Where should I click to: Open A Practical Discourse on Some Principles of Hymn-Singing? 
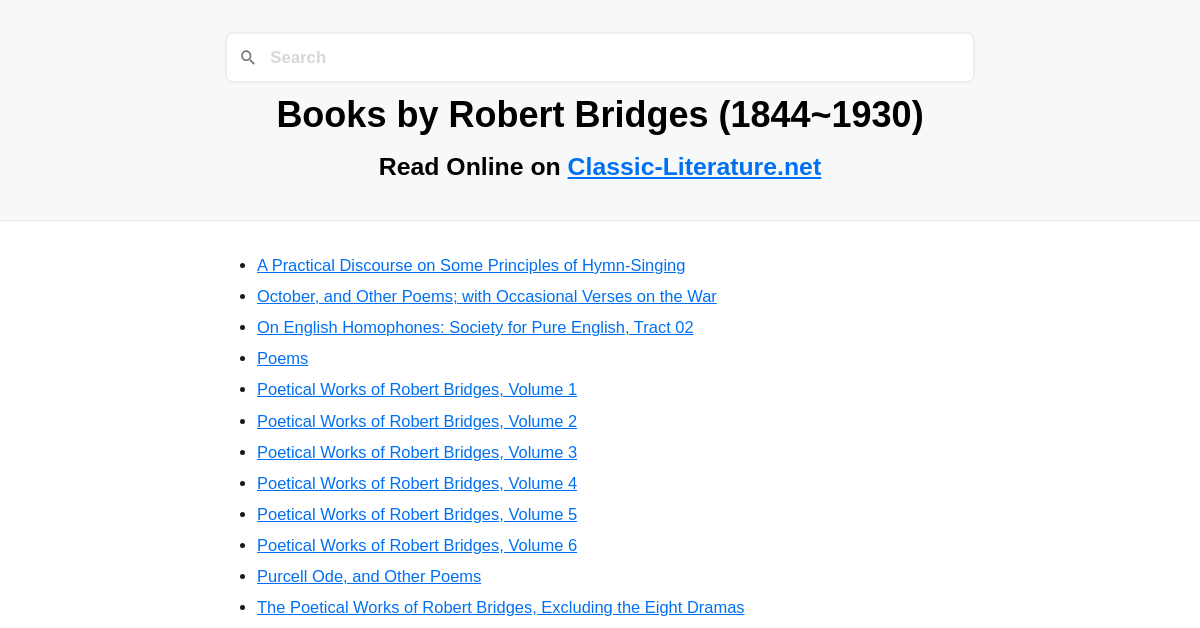pos(471,265)
